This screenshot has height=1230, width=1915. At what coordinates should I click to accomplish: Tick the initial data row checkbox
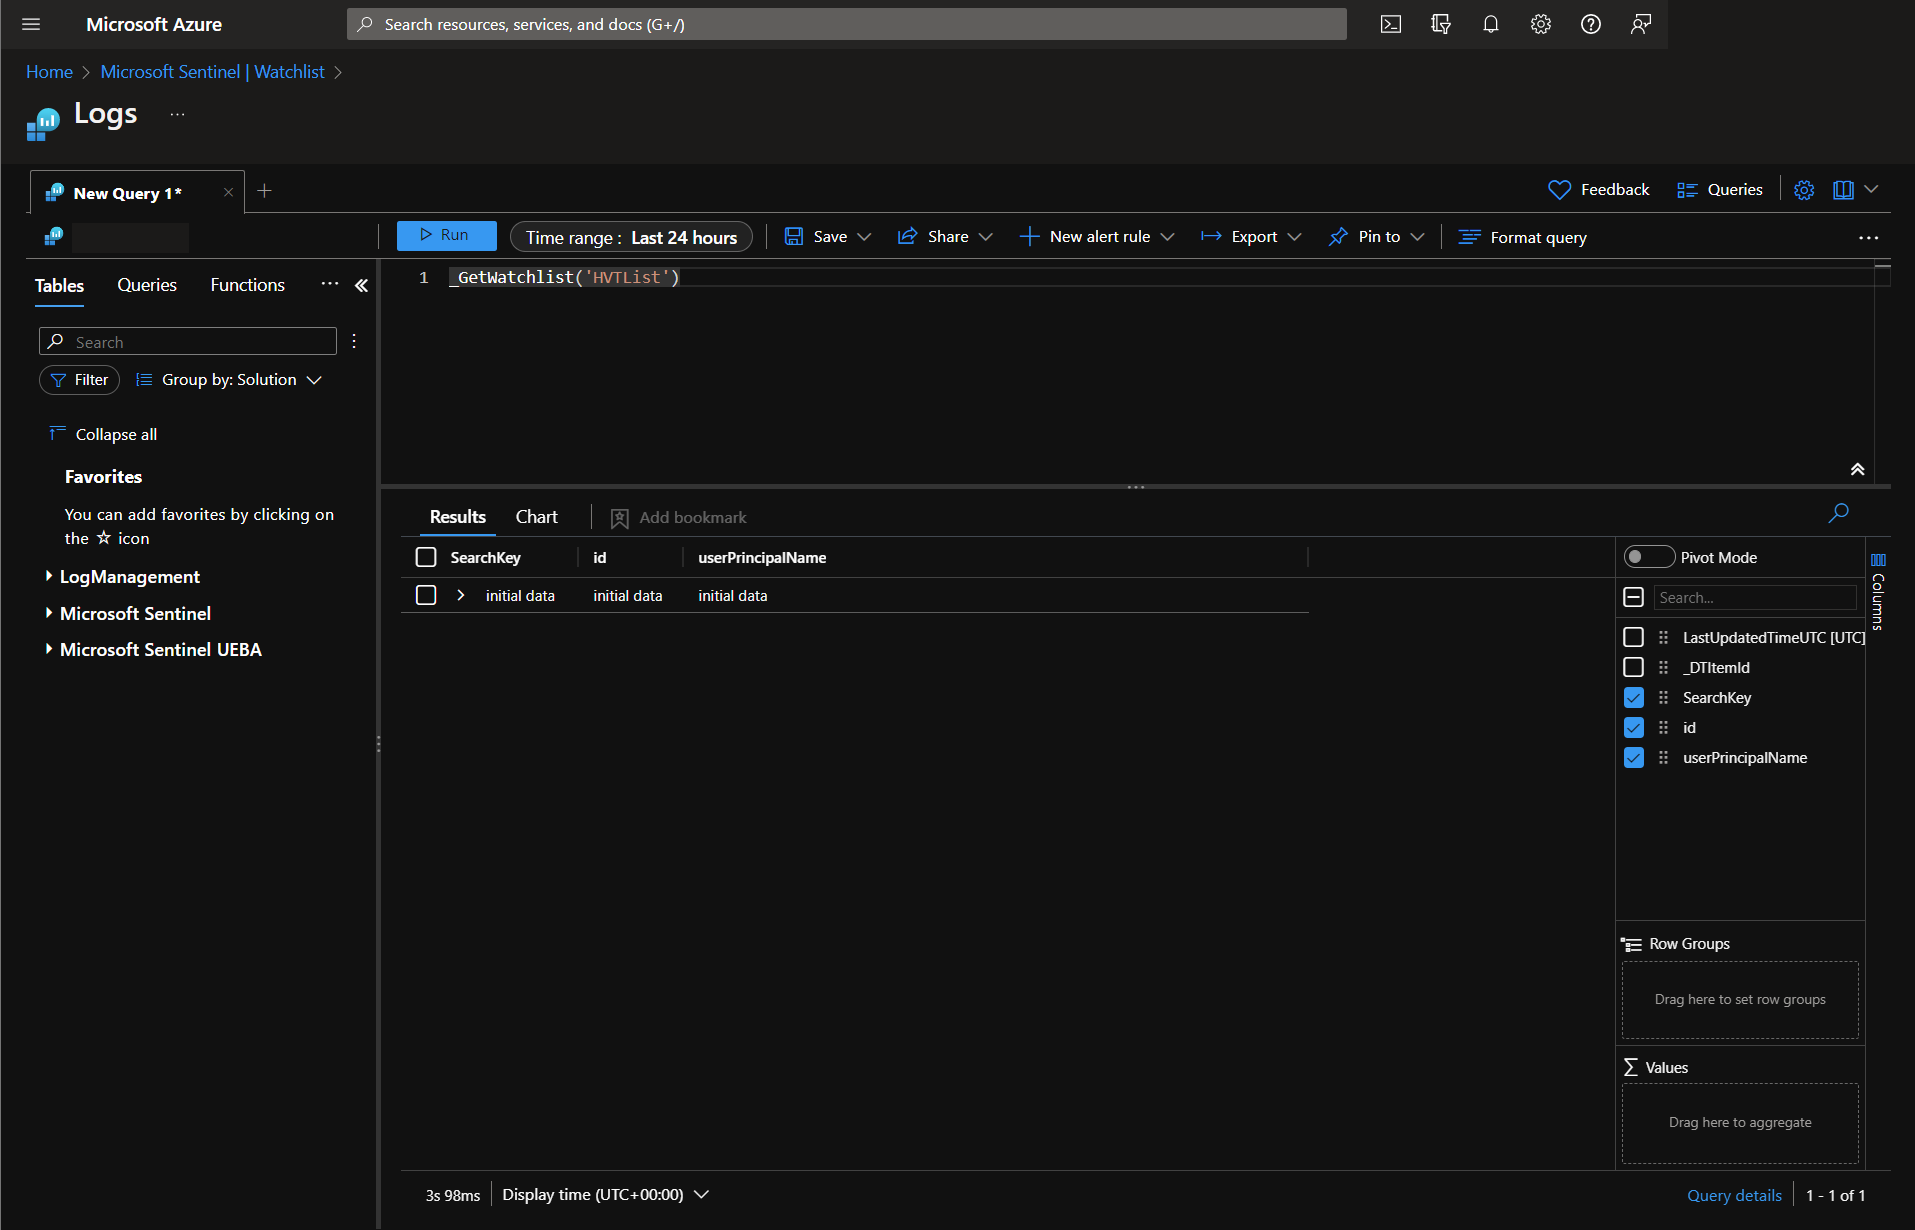click(426, 595)
